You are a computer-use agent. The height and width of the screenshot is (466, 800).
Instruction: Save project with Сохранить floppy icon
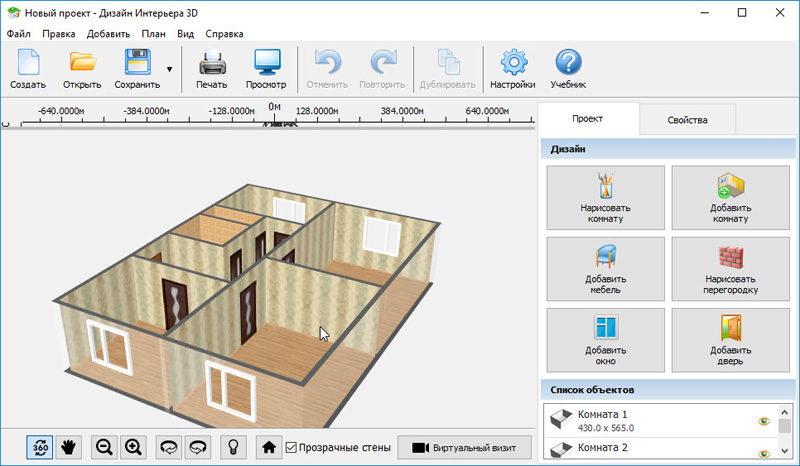point(137,69)
